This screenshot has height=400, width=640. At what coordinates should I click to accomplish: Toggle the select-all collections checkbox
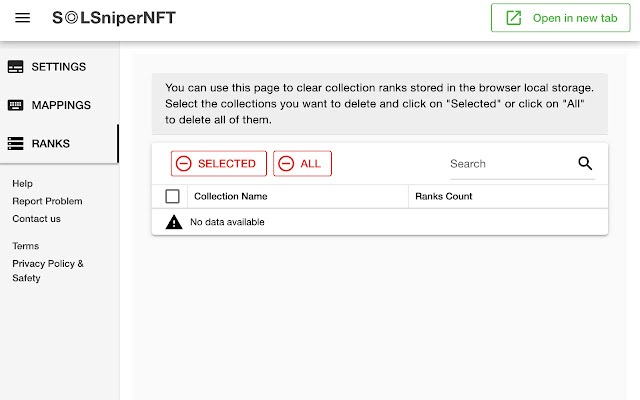pyautogui.click(x=172, y=196)
